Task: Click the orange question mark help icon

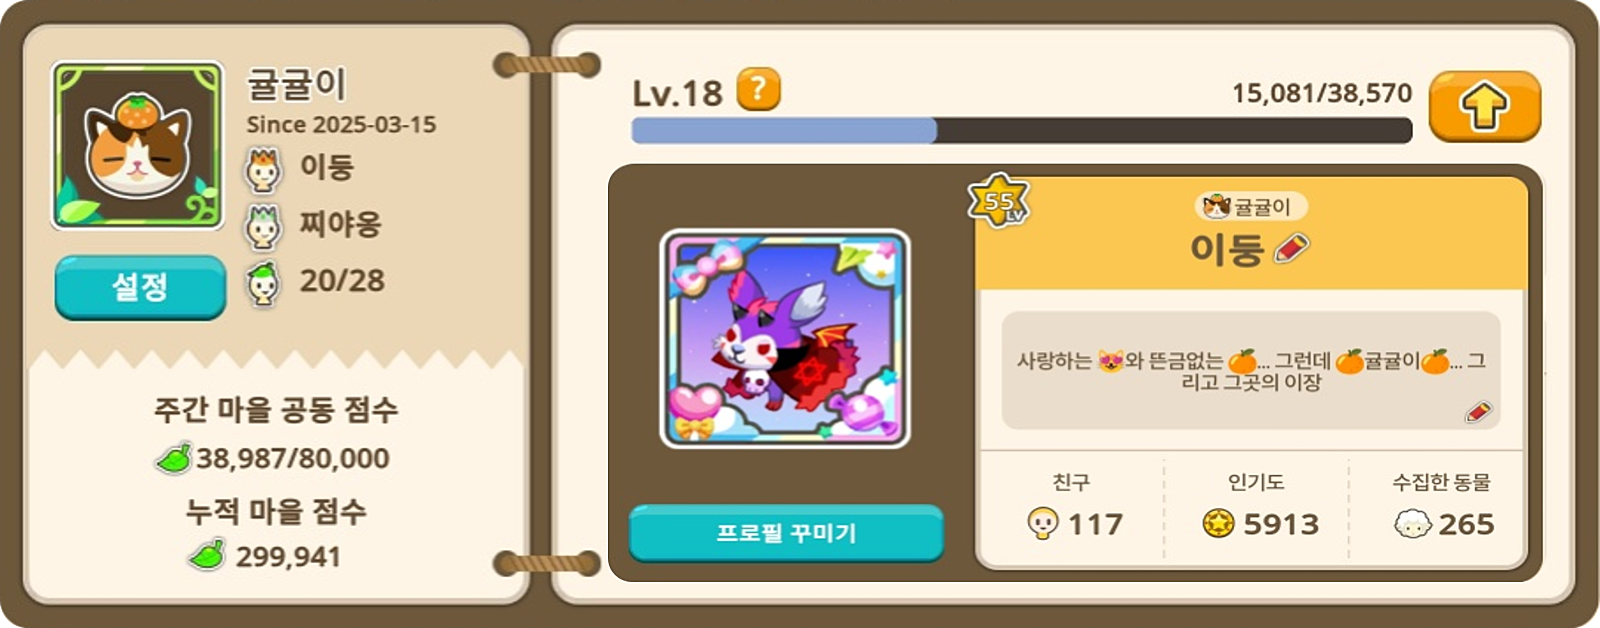Action: (x=758, y=90)
